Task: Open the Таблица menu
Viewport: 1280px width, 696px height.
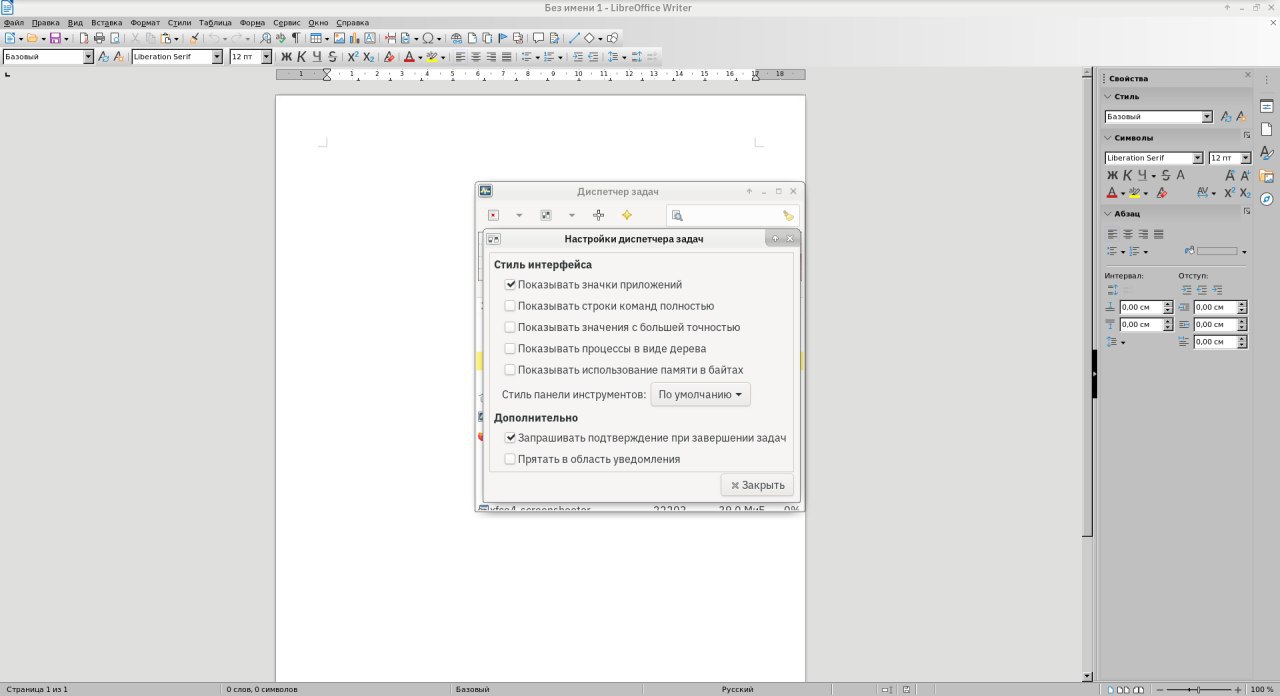Action: coord(215,22)
